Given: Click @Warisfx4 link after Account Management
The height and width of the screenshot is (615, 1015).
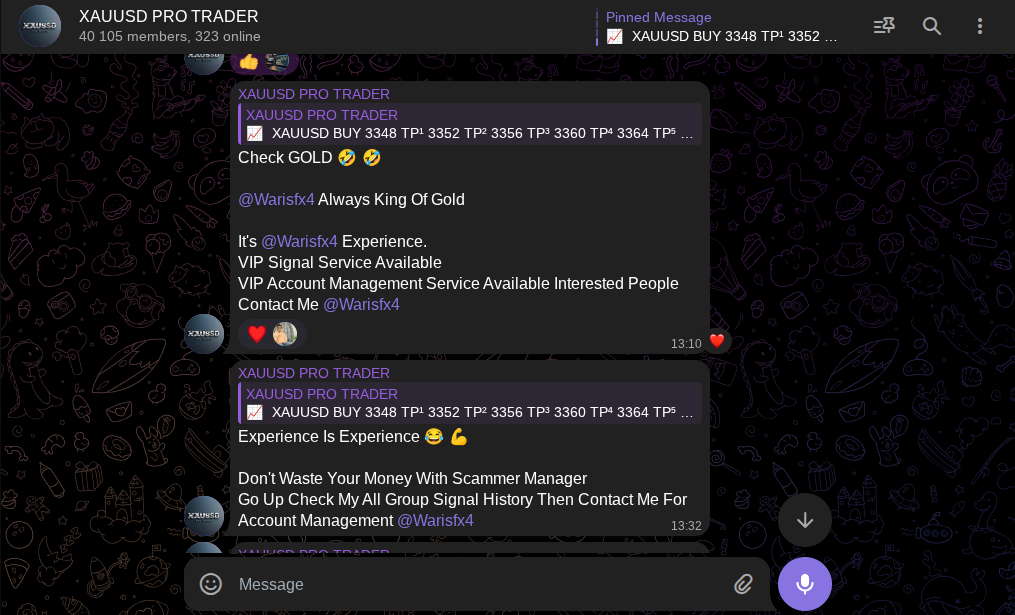Looking at the screenshot, I should coord(435,520).
